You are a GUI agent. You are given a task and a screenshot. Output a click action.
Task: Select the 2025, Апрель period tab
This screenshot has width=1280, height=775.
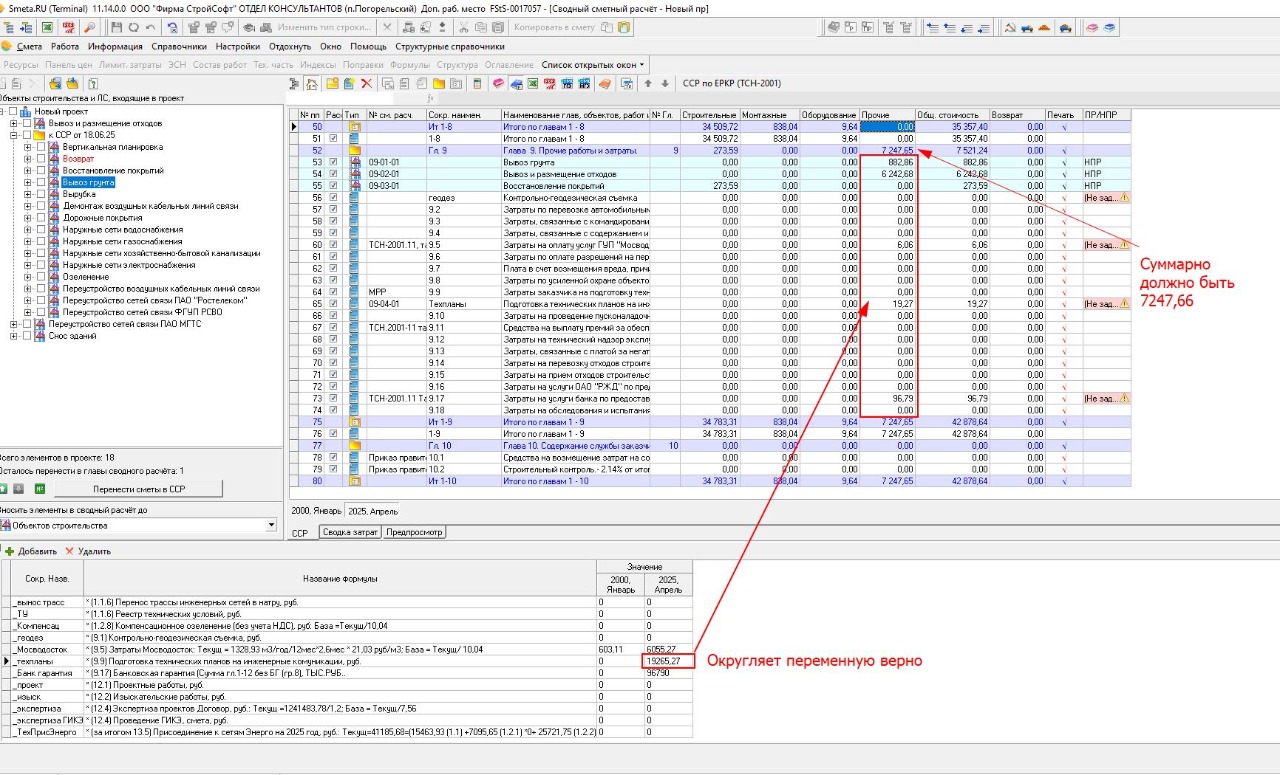click(371, 511)
